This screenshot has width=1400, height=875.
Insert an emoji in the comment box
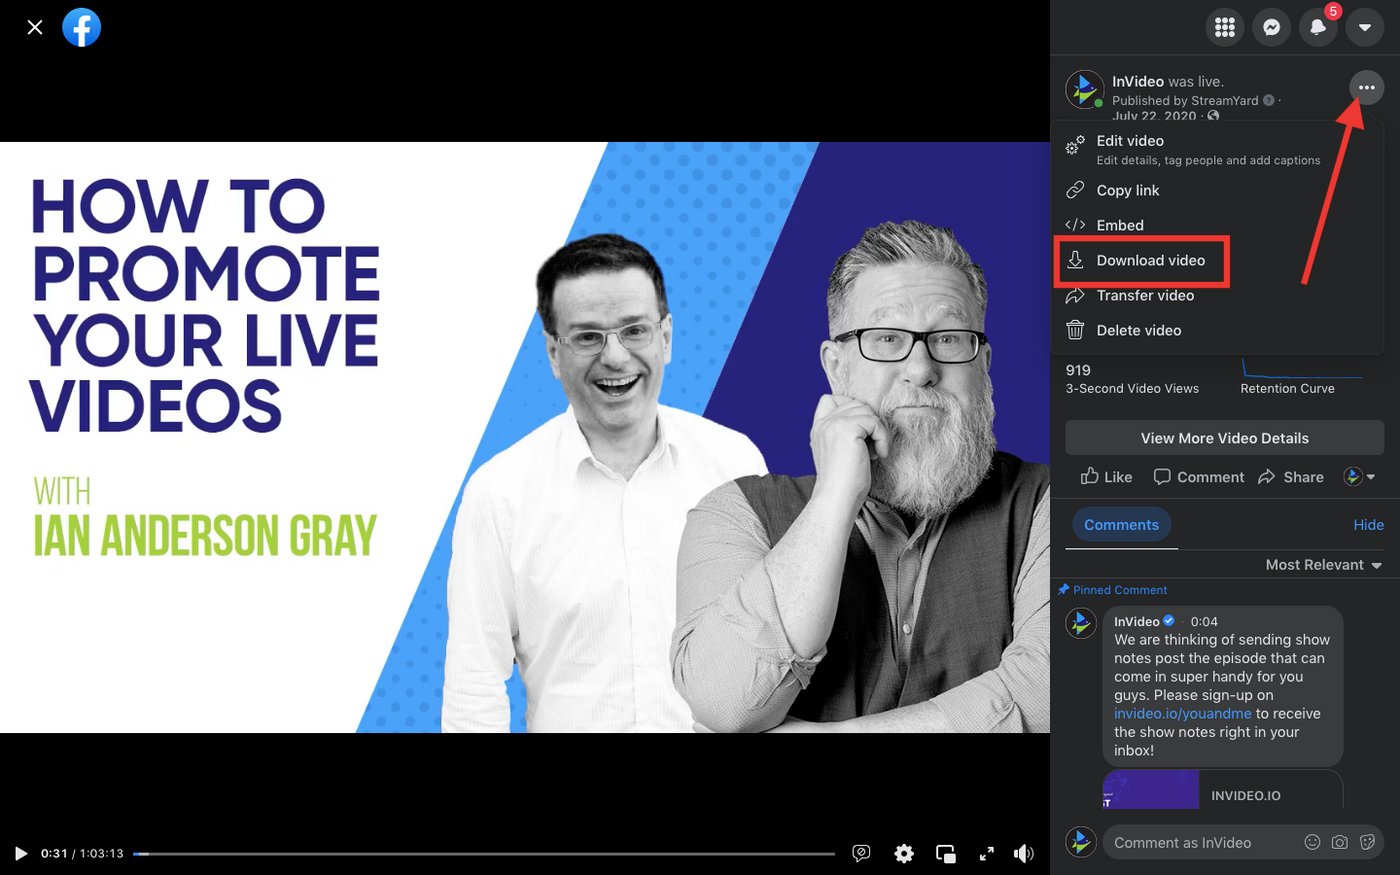(x=1313, y=842)
